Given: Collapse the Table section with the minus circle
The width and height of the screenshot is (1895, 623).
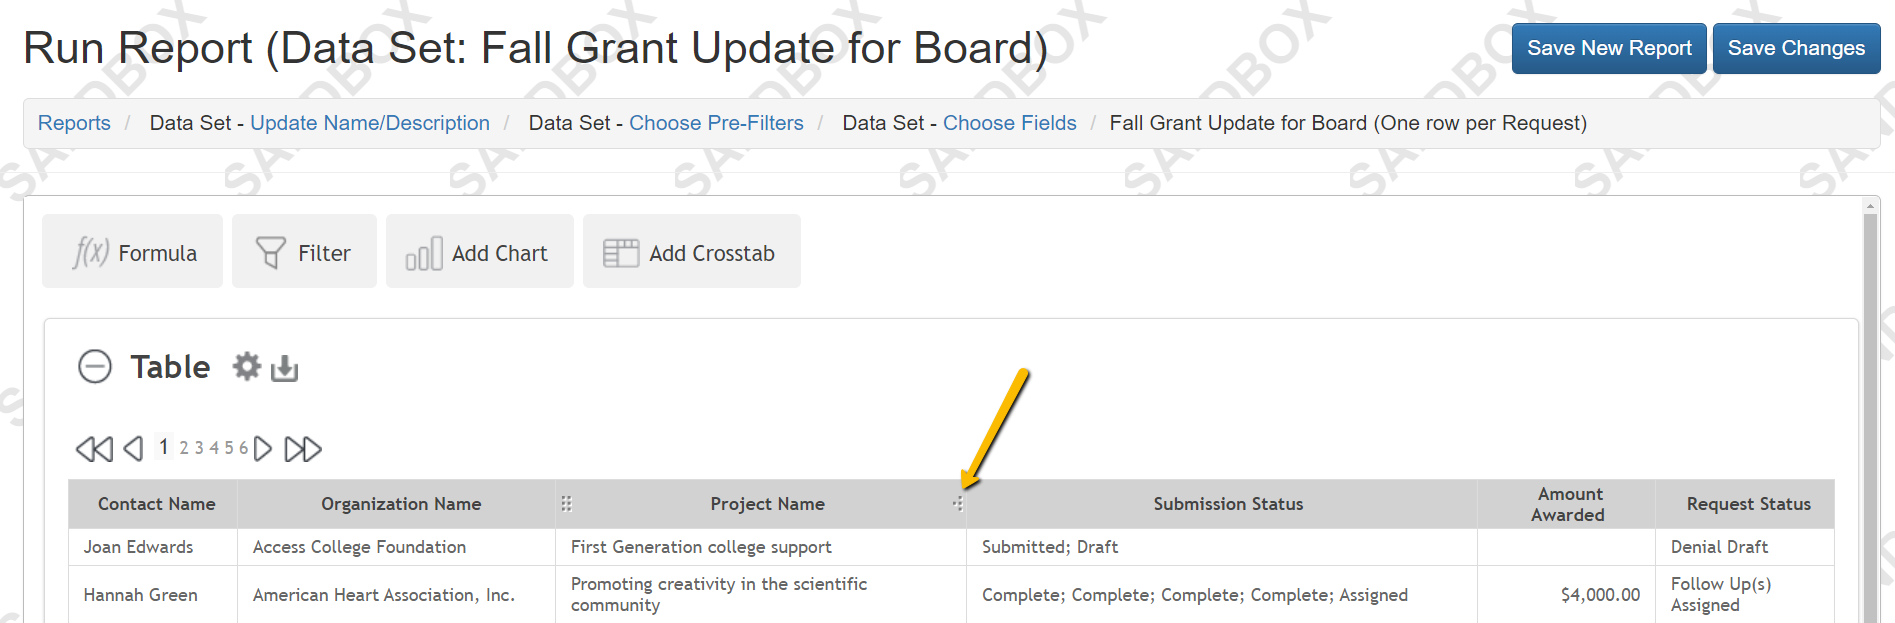Looking at the screenshot, I should [x=95, y=366].
